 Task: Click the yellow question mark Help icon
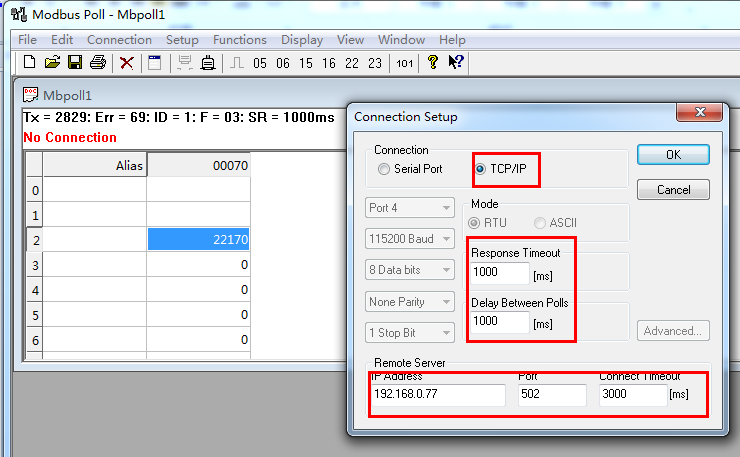433,63
